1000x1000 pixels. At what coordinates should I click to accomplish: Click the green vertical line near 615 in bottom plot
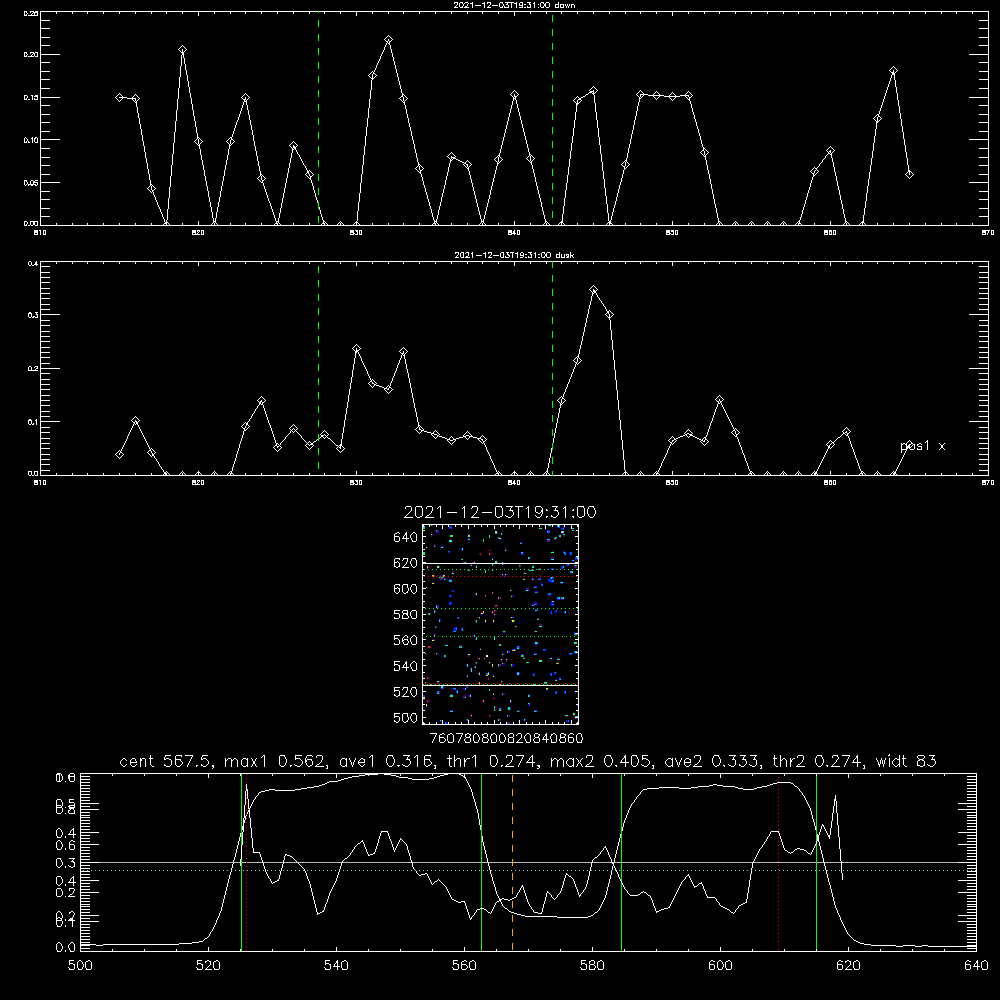[816, 862]
